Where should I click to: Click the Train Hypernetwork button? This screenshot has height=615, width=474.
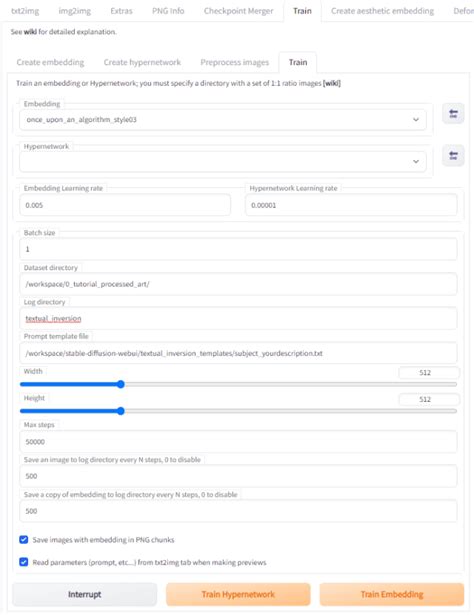pyautogui.click(x=238, y=594)
